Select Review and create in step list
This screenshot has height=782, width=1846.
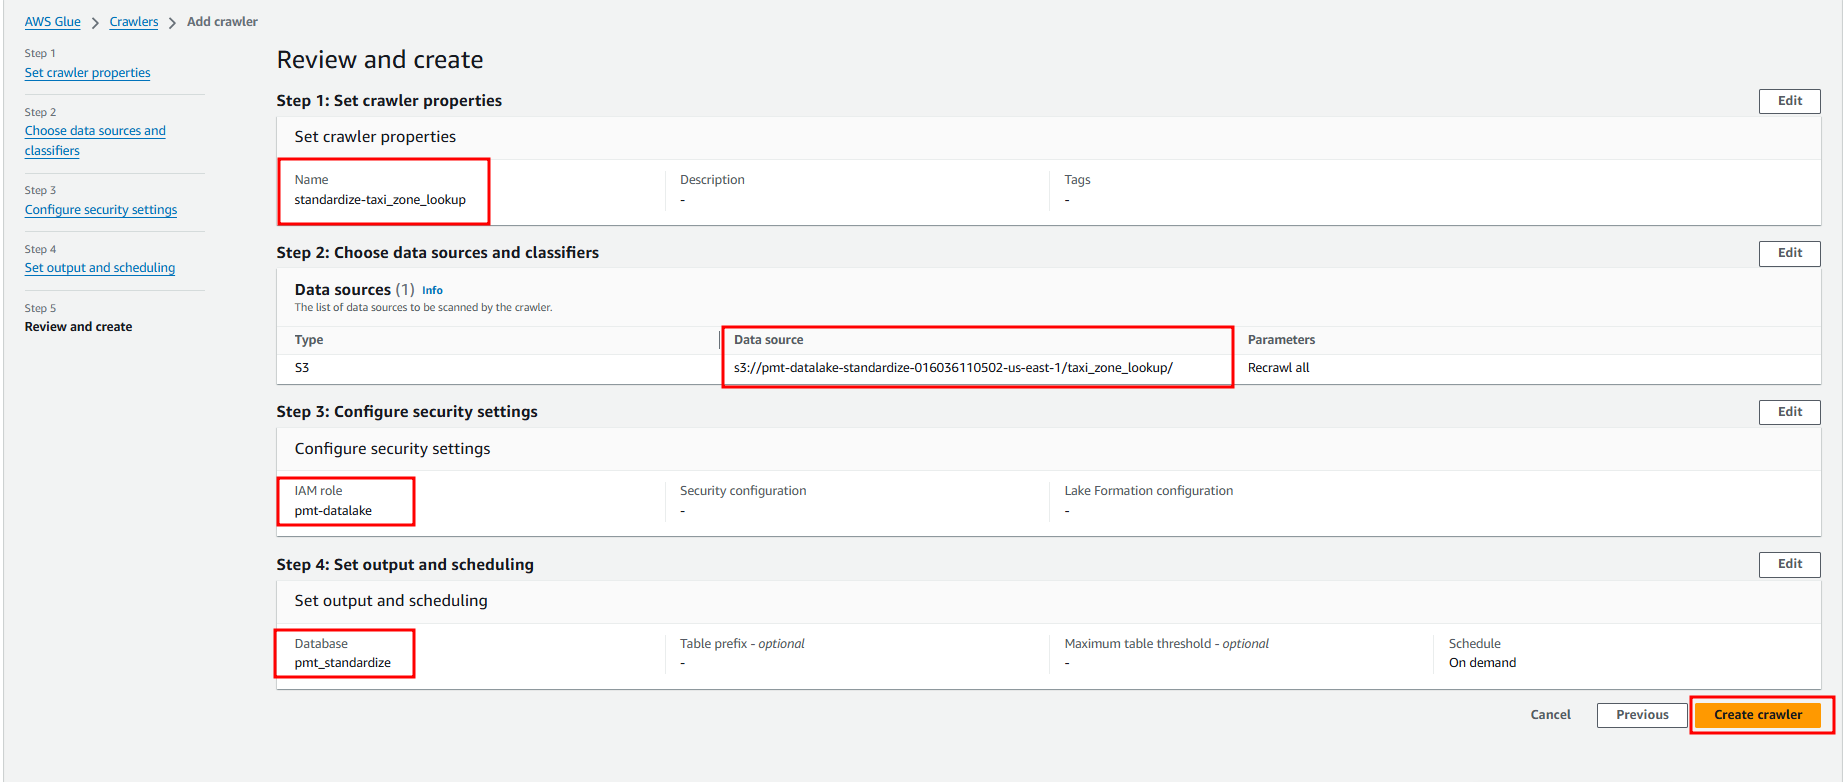78,327
